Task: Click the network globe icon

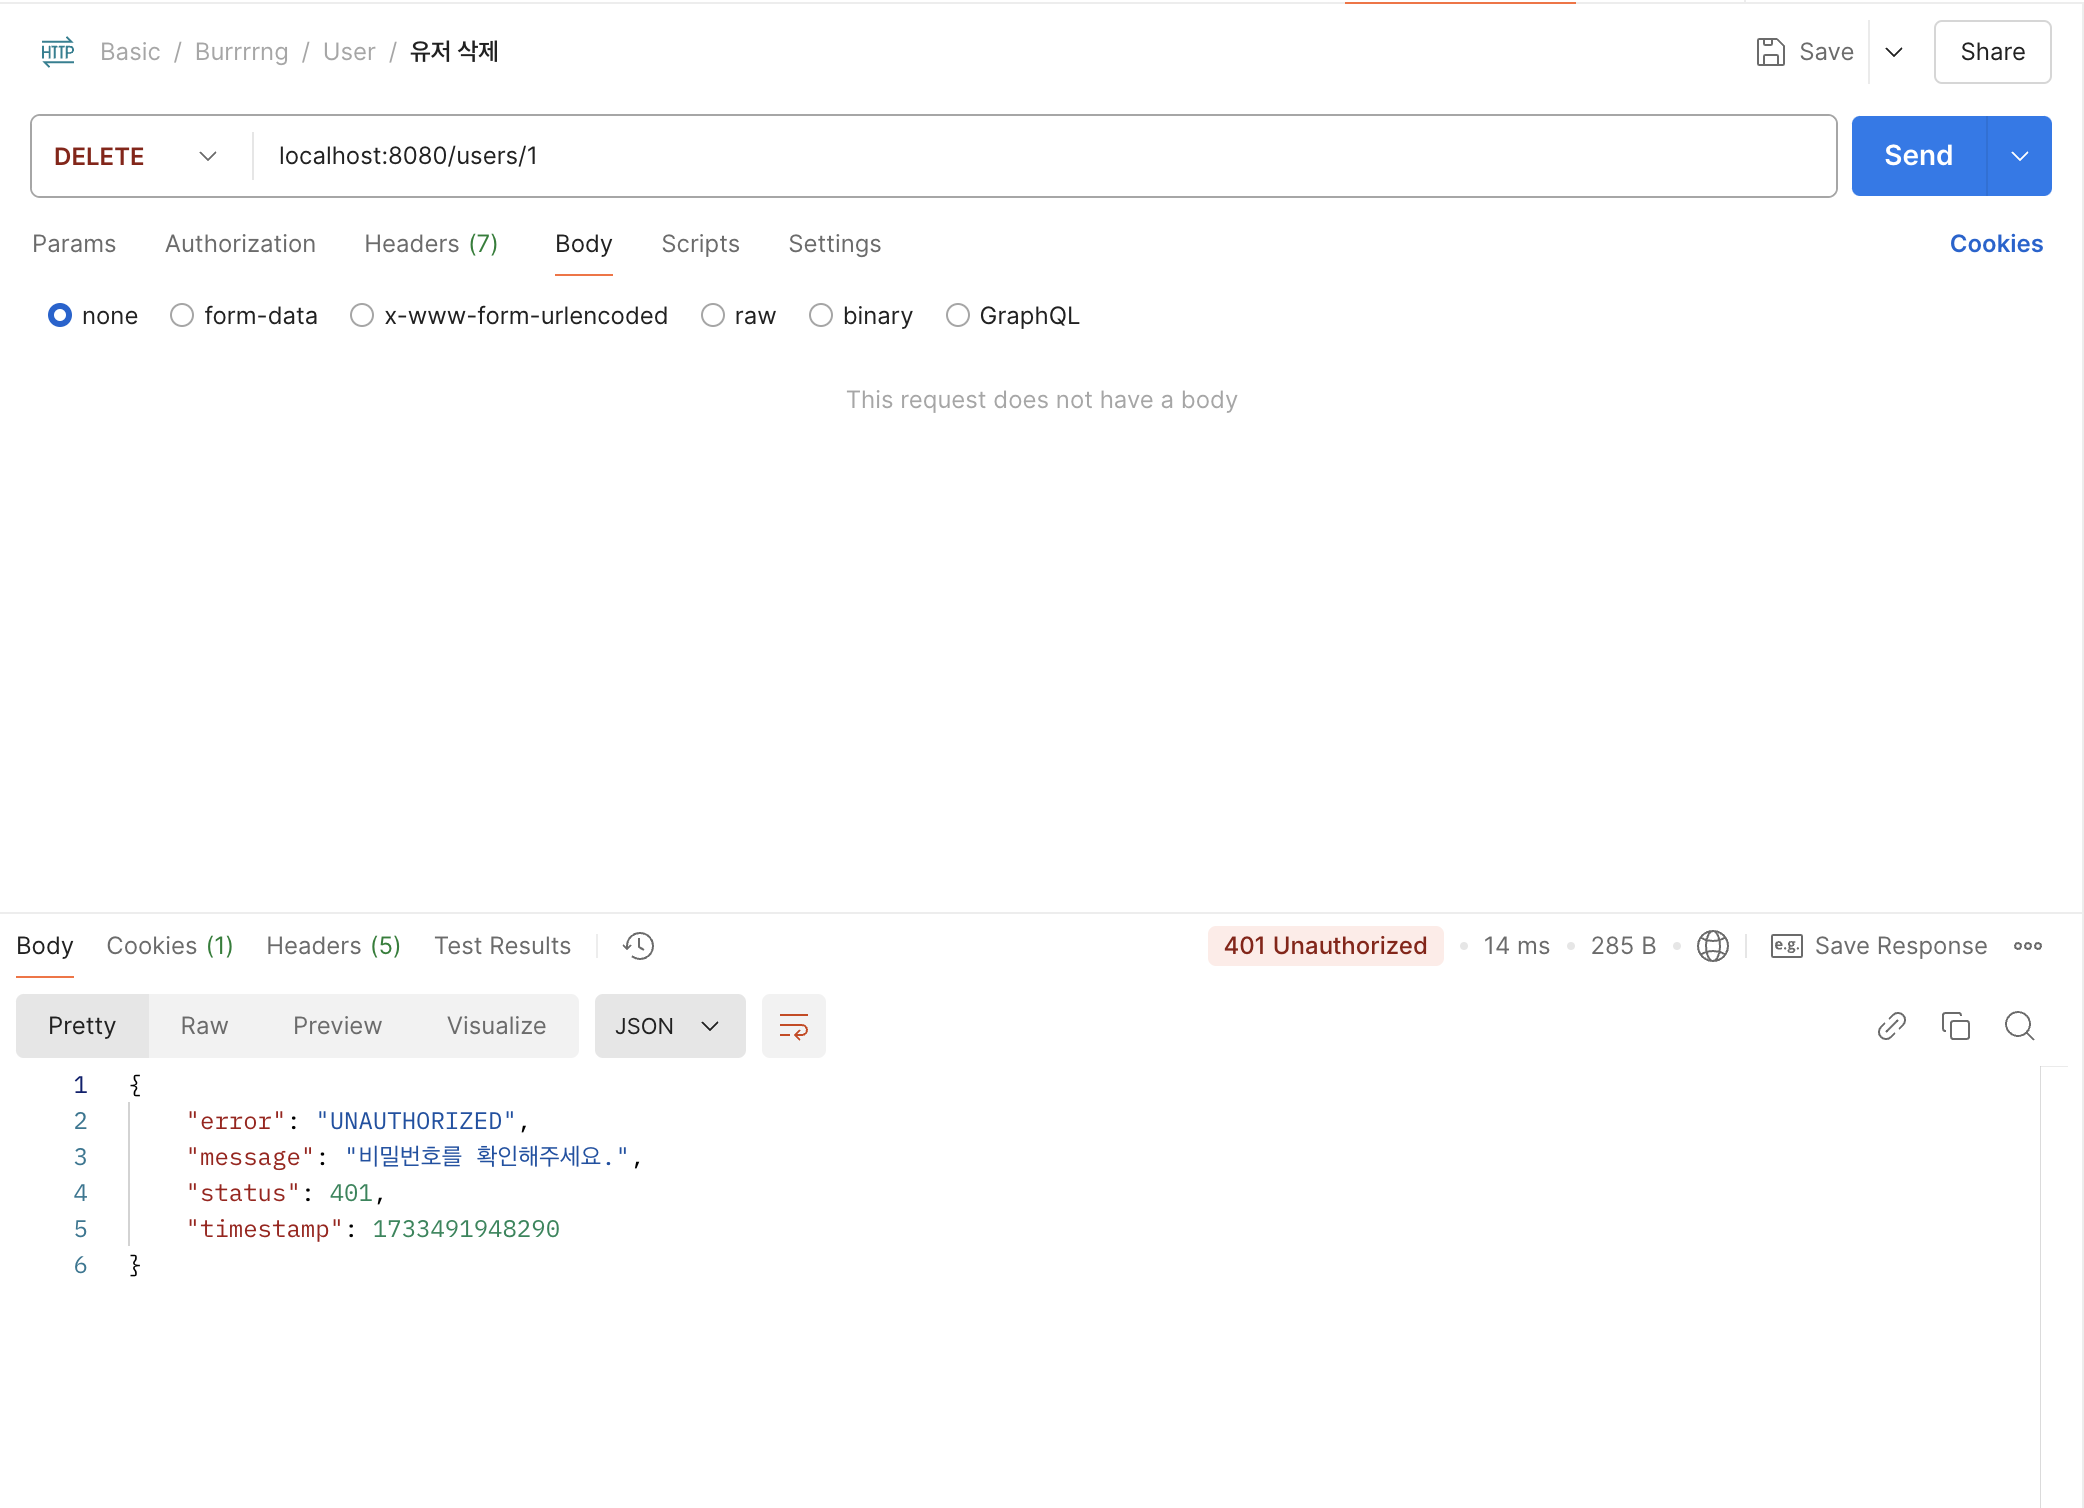Action: (x=1712, y=946)
